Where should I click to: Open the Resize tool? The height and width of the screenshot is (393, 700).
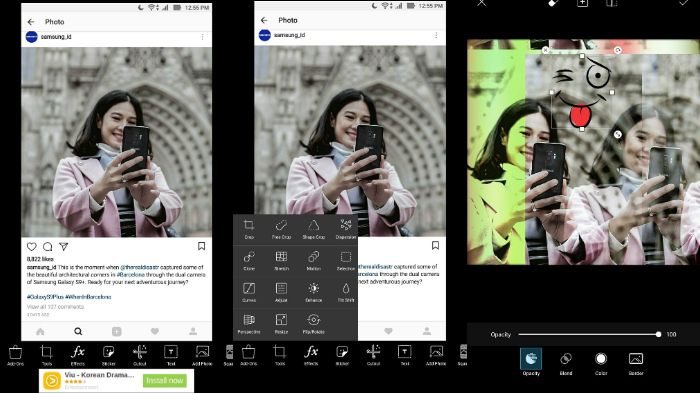(x=281, y=324)
